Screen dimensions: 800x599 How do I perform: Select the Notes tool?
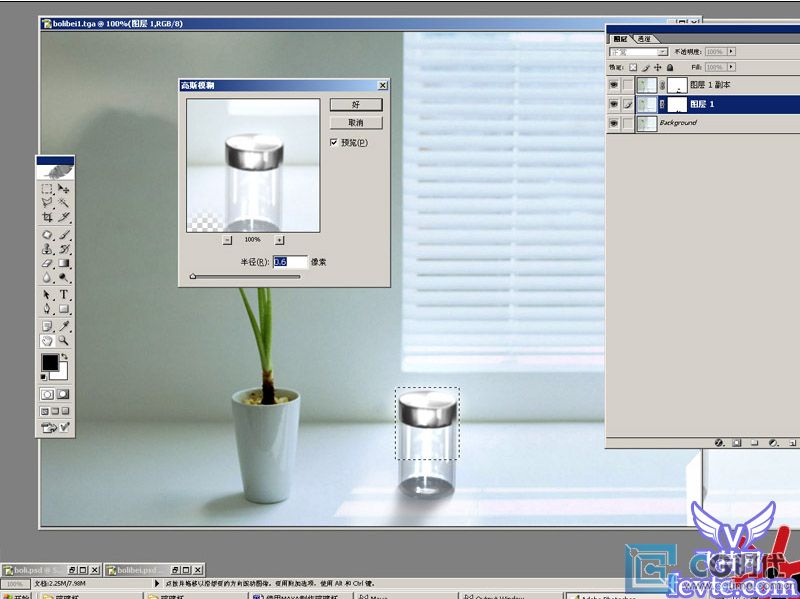[47, 326]
